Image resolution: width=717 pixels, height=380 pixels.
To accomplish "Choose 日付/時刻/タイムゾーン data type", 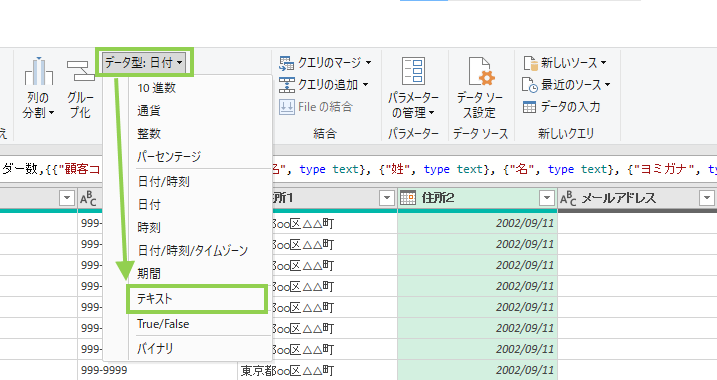I will point(192,250).
